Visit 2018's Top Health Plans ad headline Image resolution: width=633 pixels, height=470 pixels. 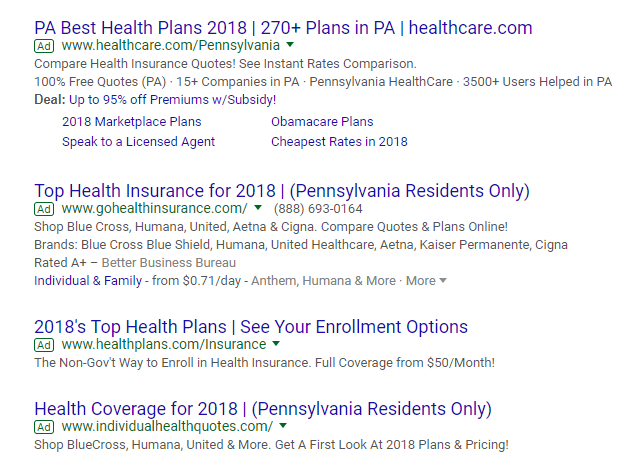click(250, 327)
